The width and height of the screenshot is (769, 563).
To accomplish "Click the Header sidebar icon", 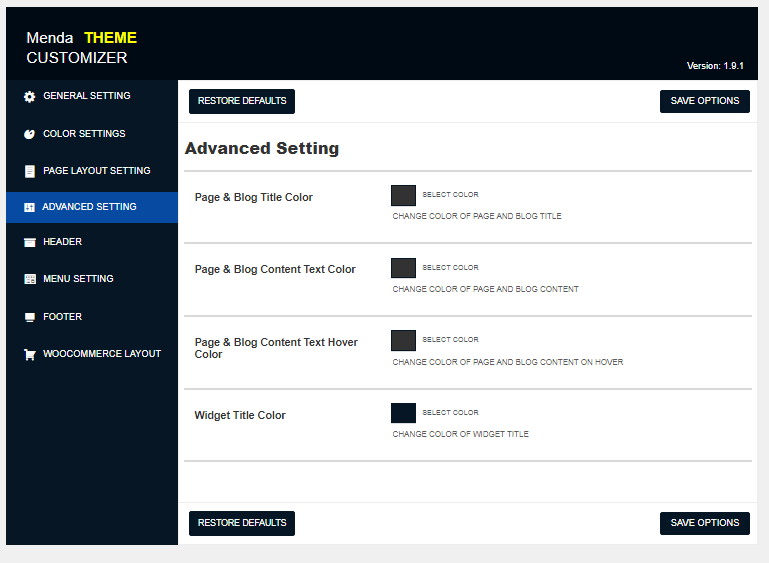I will pyautogui.click(x=30, y=242).
